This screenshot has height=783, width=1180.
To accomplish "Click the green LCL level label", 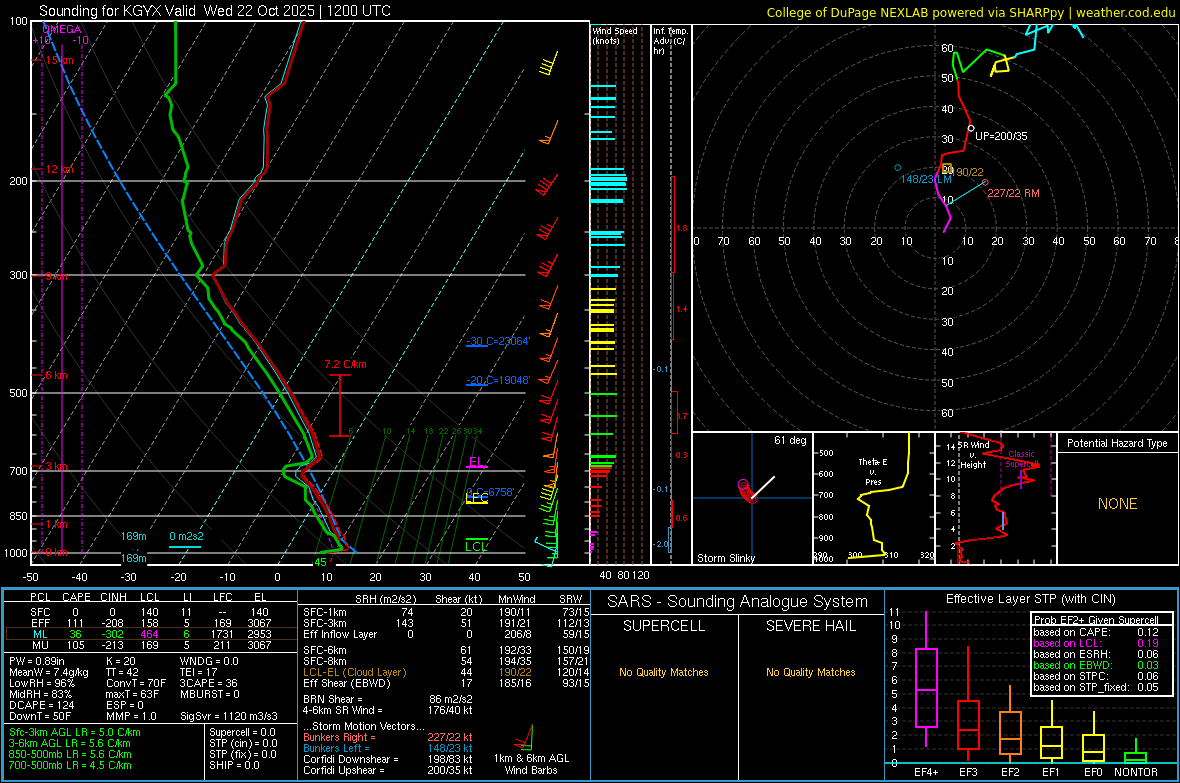I will [476, 547].
